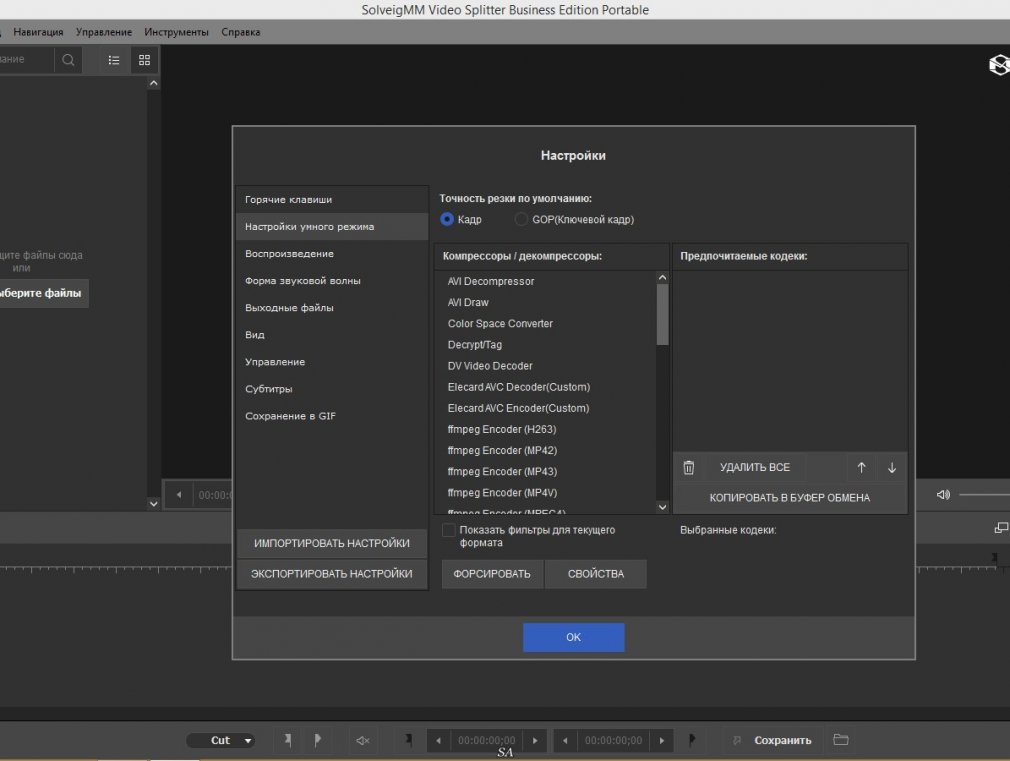Open the Навигация menu
The height and width of the screenshot is (761, 1010).
pos(38,32)
